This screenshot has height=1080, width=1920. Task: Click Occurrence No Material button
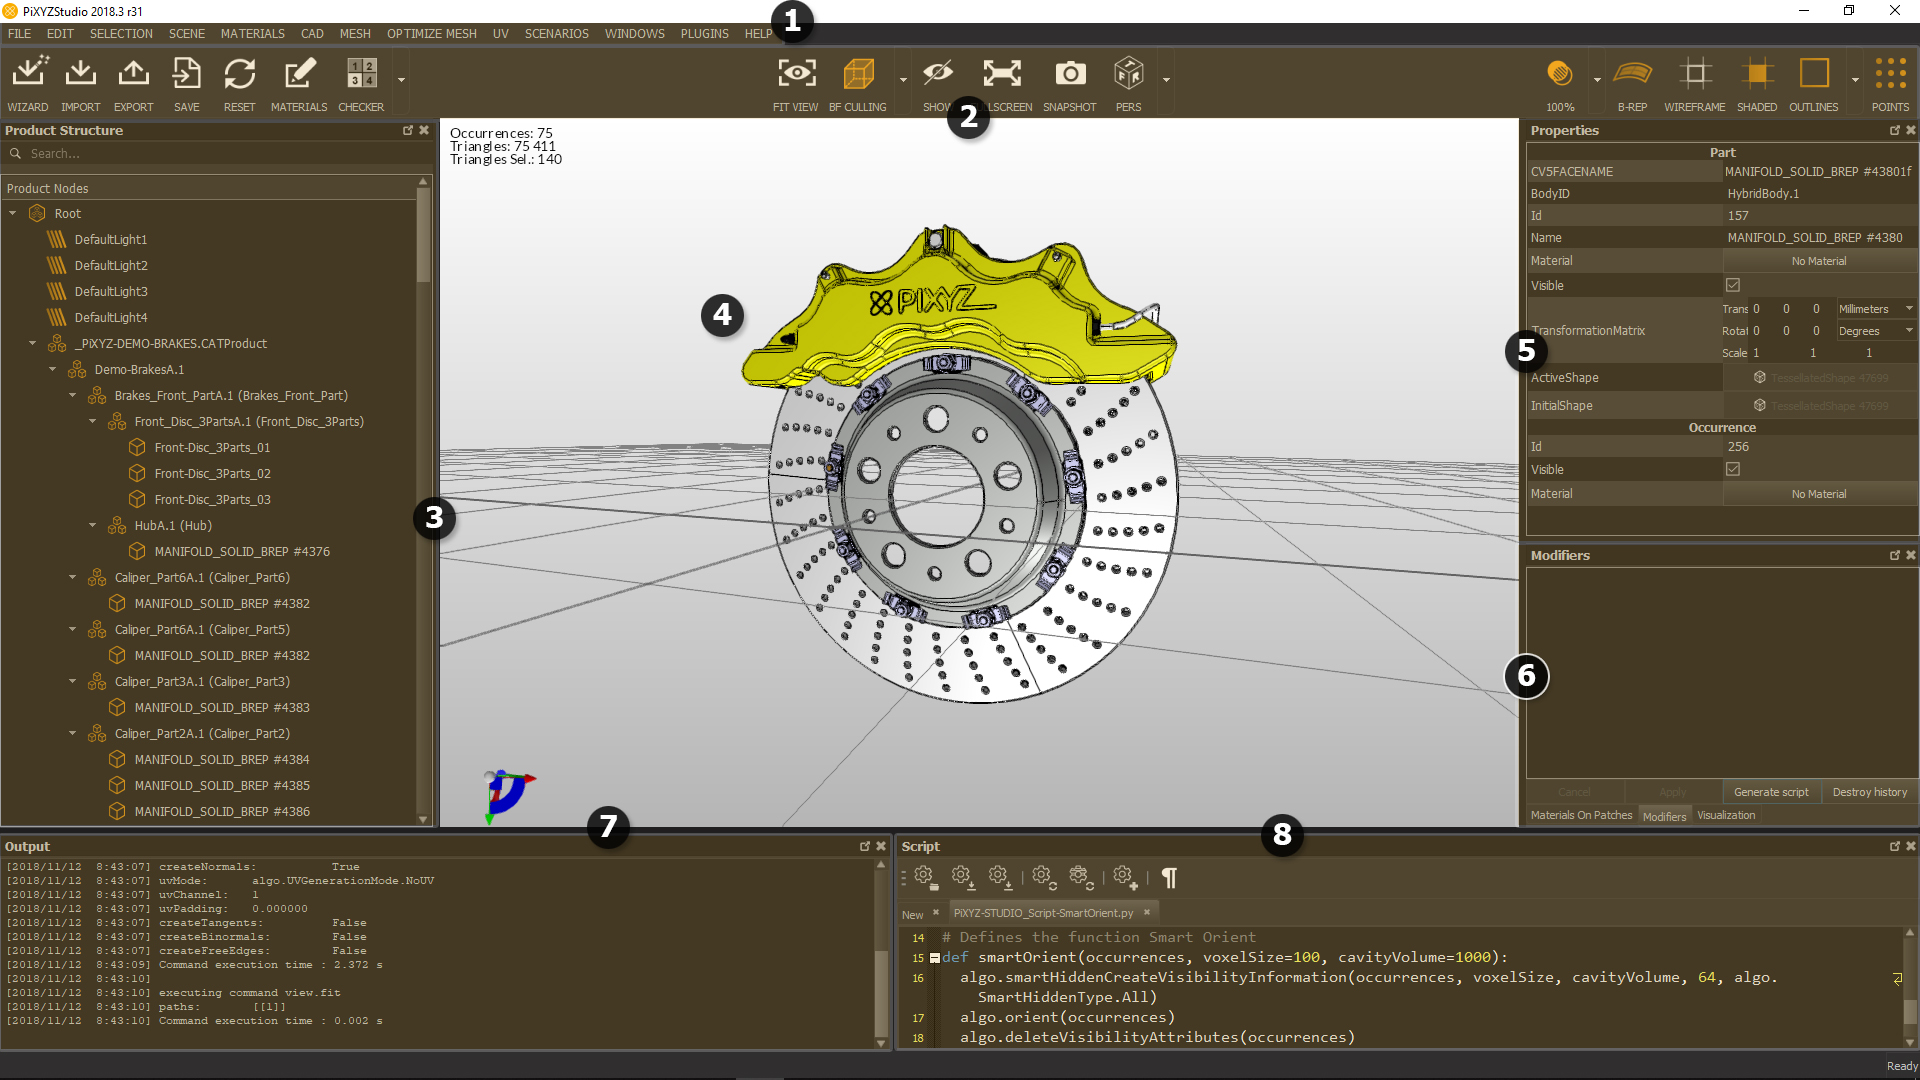point(1819,494)
